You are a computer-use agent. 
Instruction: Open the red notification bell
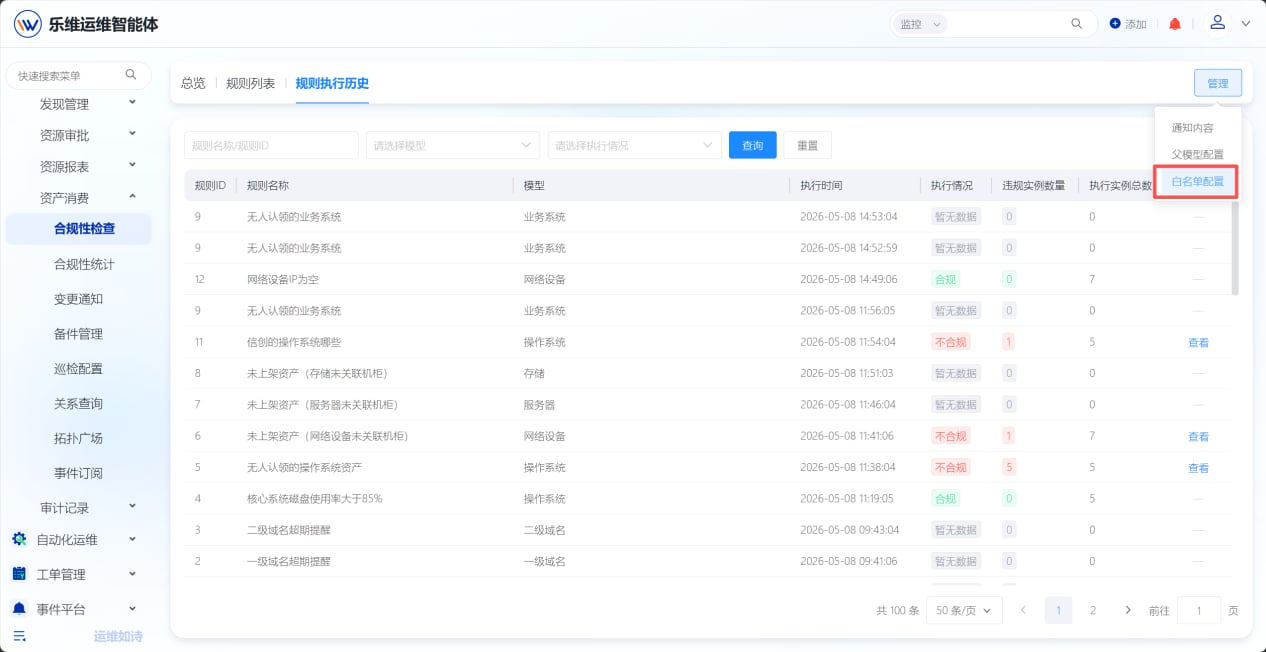(x=1175, y=24)
